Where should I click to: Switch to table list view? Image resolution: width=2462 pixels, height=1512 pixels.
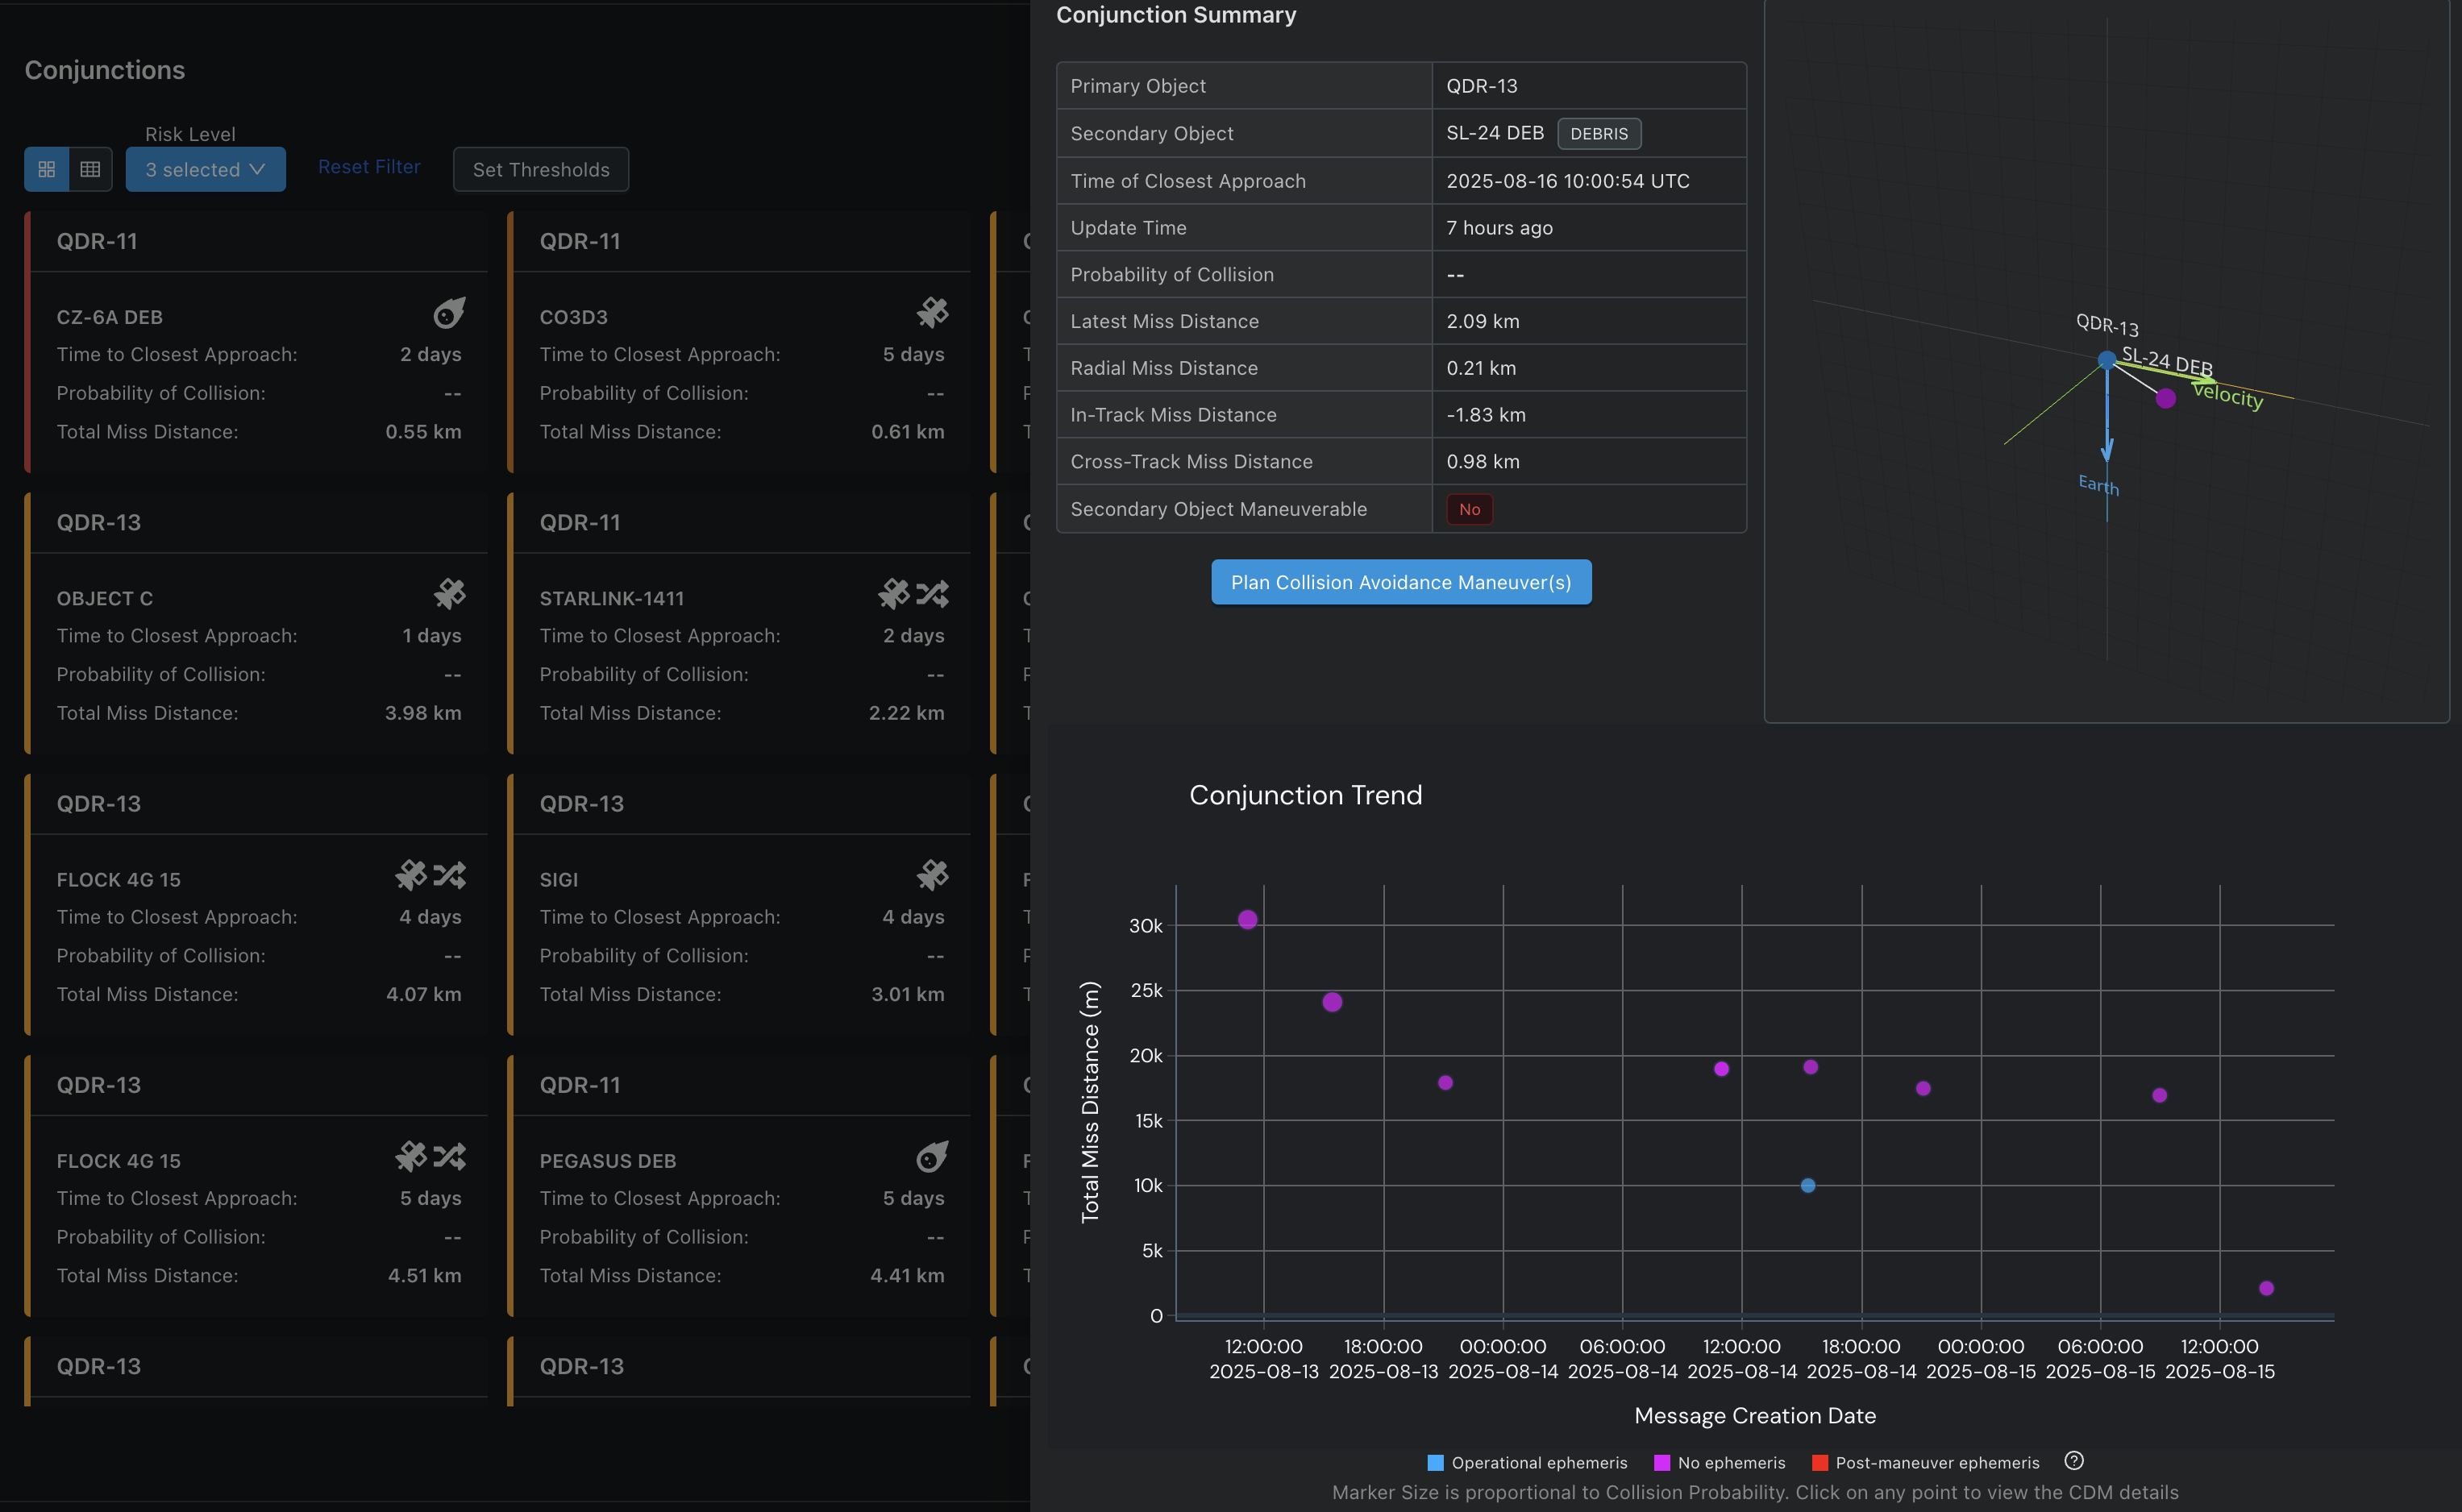pos(90,169)
